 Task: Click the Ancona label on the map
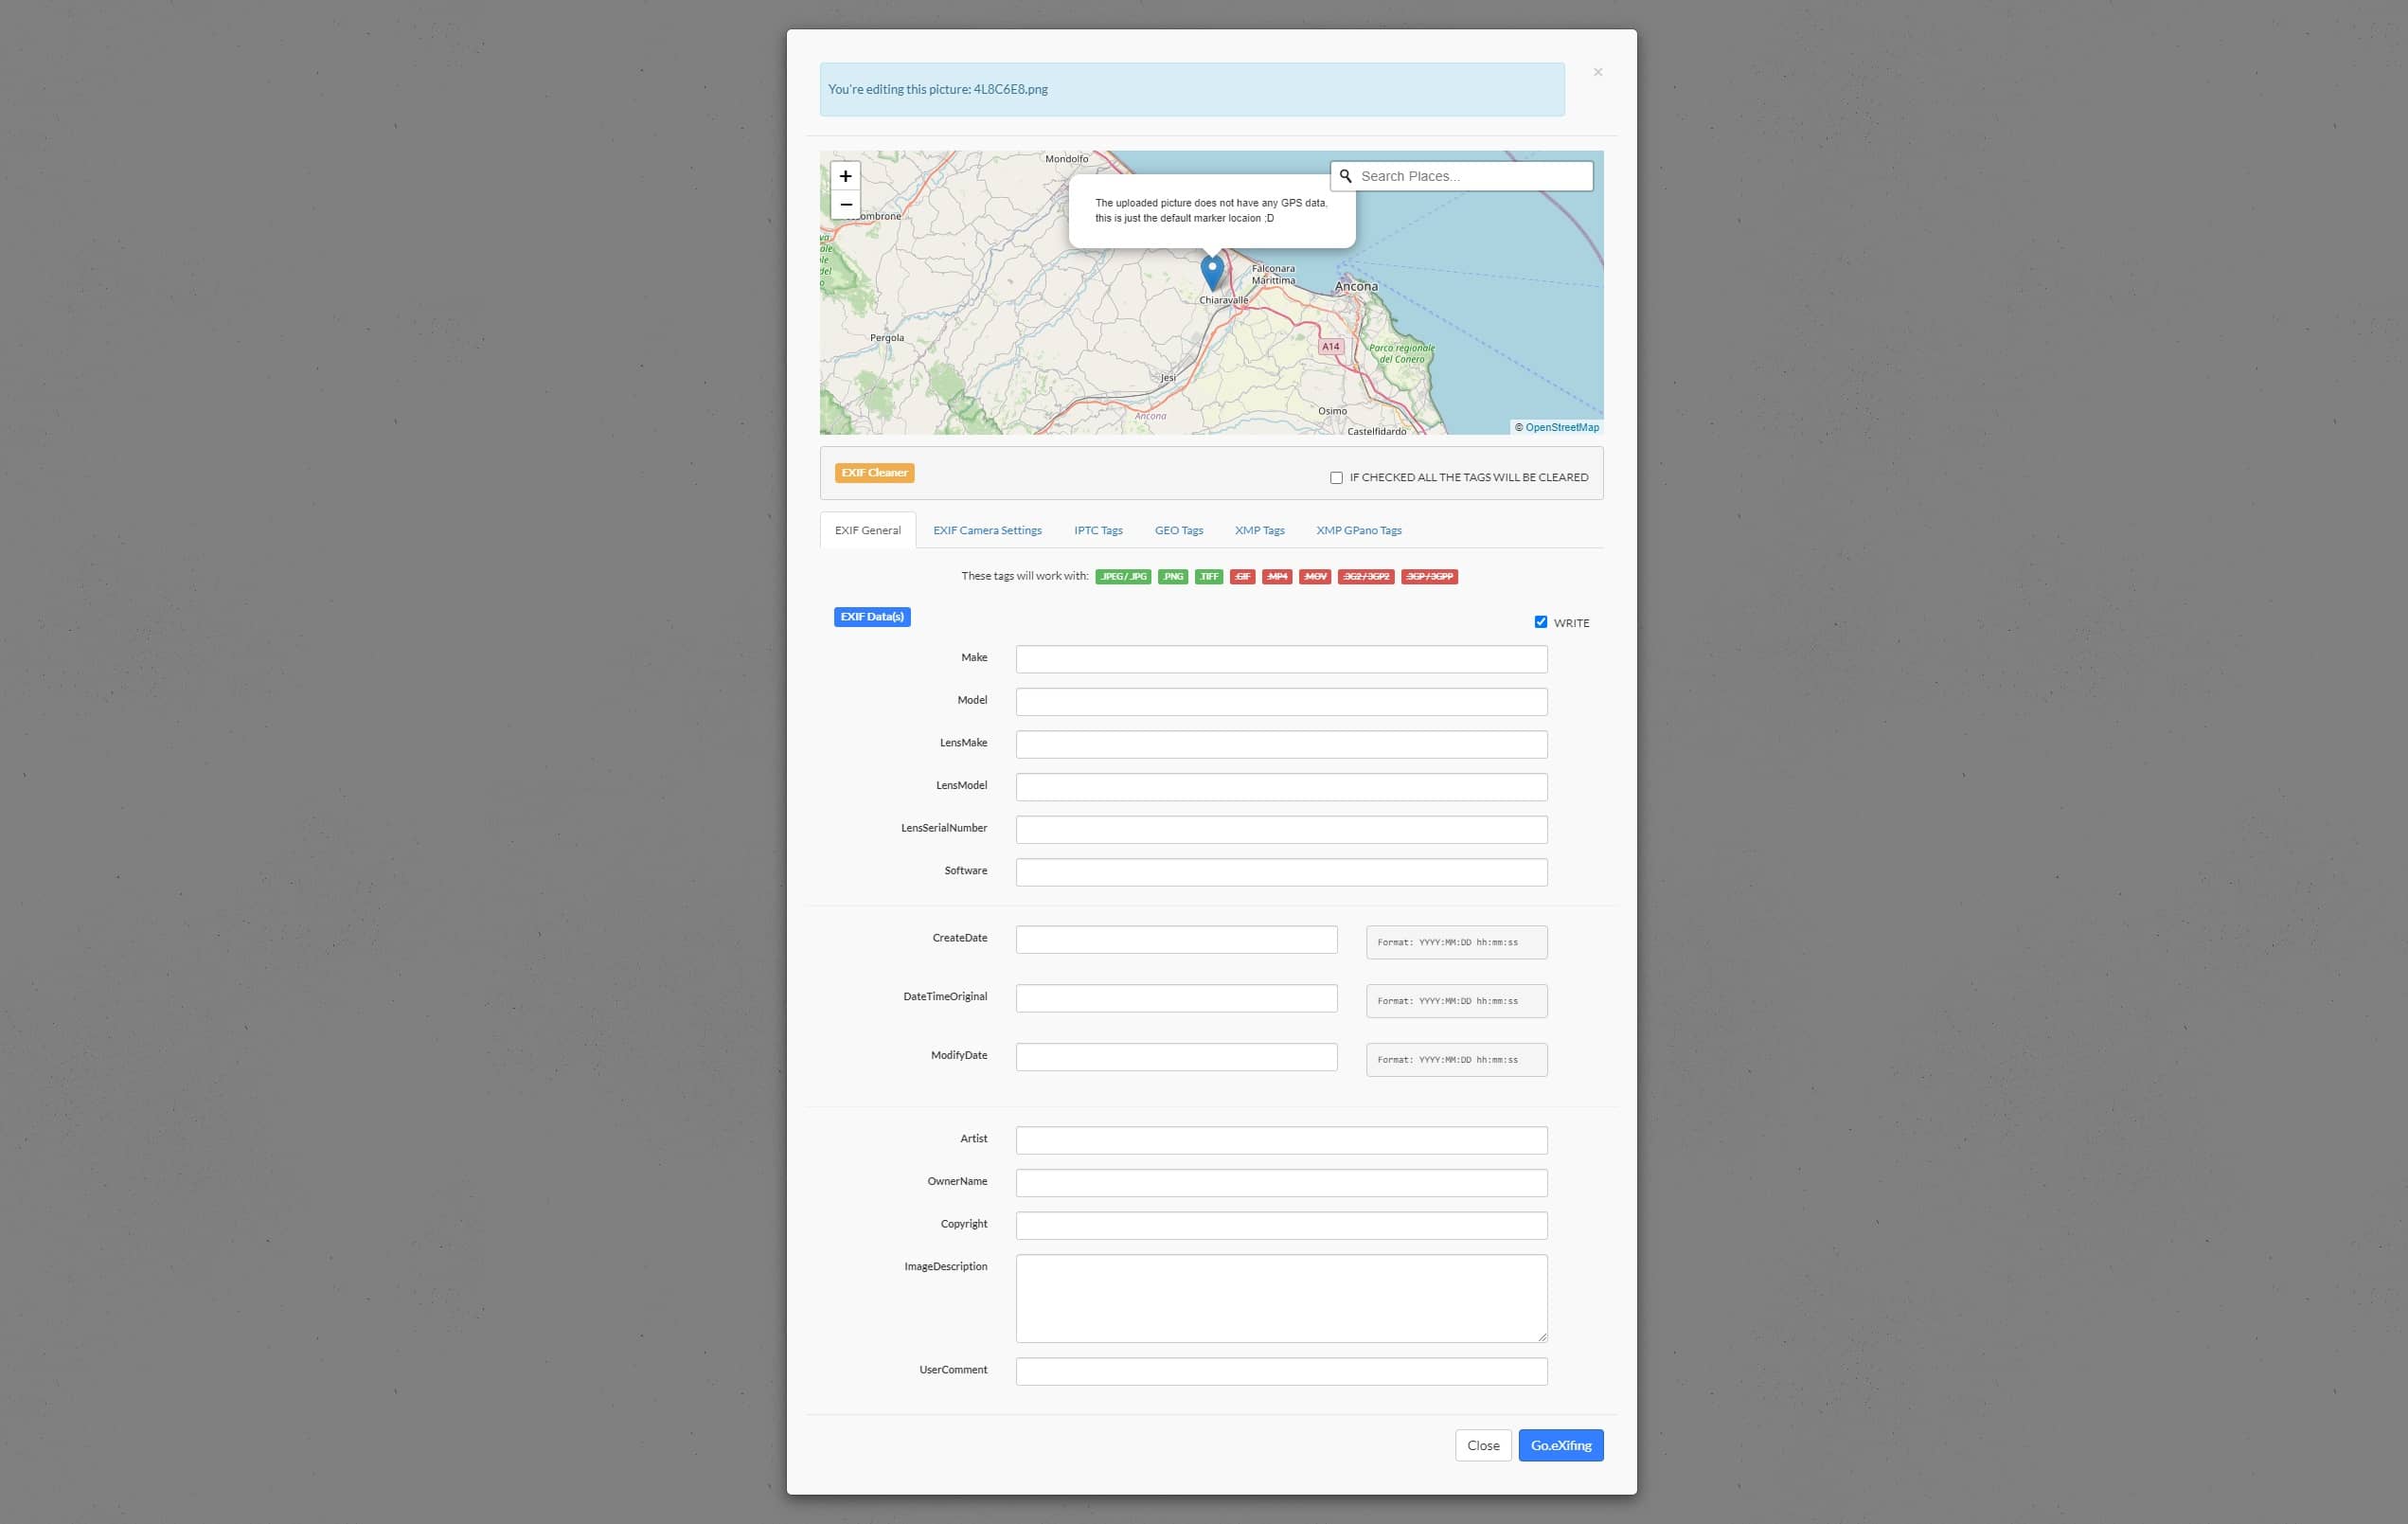click(x=1356, y=286)
